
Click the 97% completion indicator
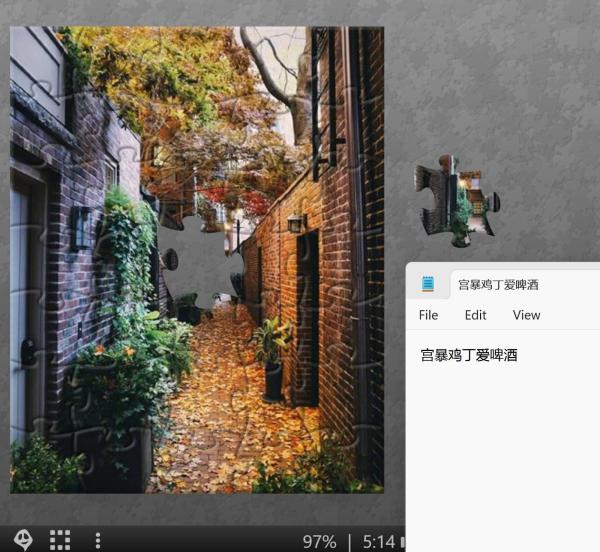(319, 541)
